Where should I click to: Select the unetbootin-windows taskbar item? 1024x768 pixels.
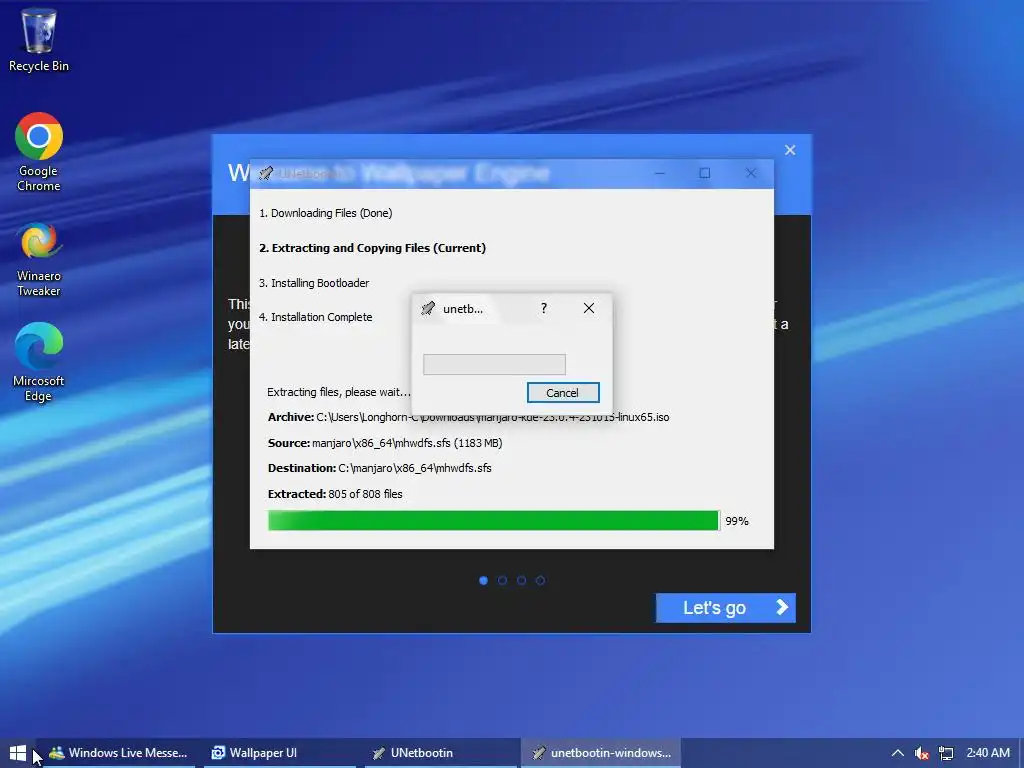point(601,753)
